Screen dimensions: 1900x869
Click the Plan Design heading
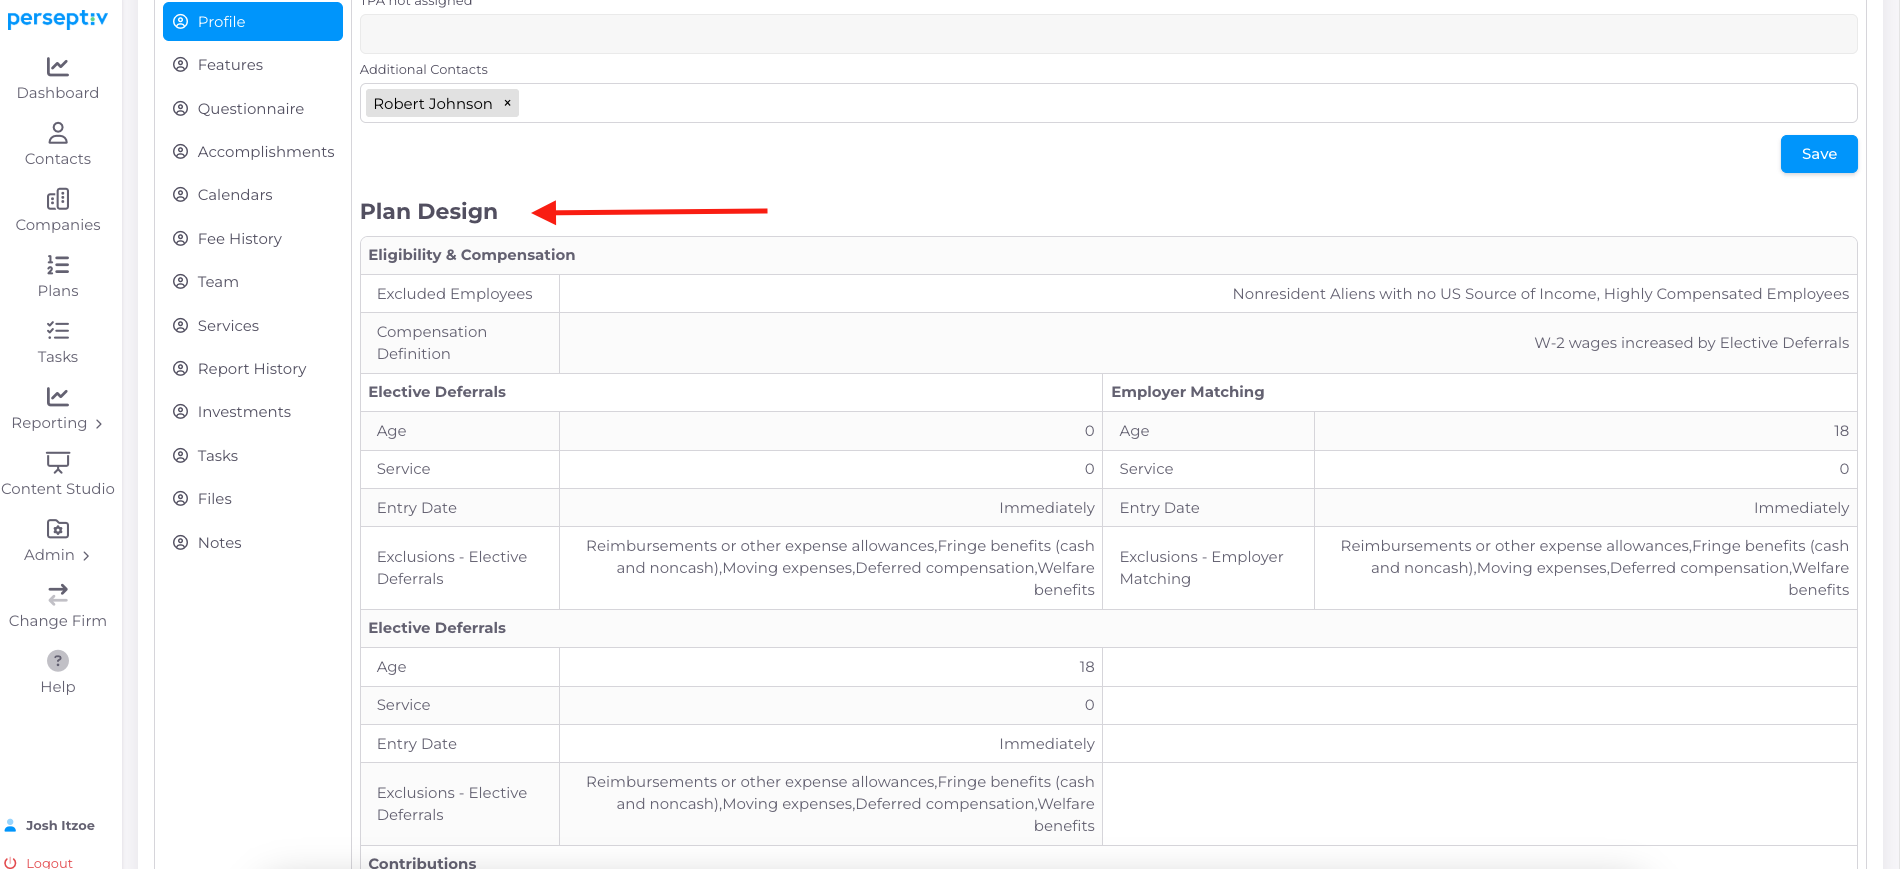(429, 212)
